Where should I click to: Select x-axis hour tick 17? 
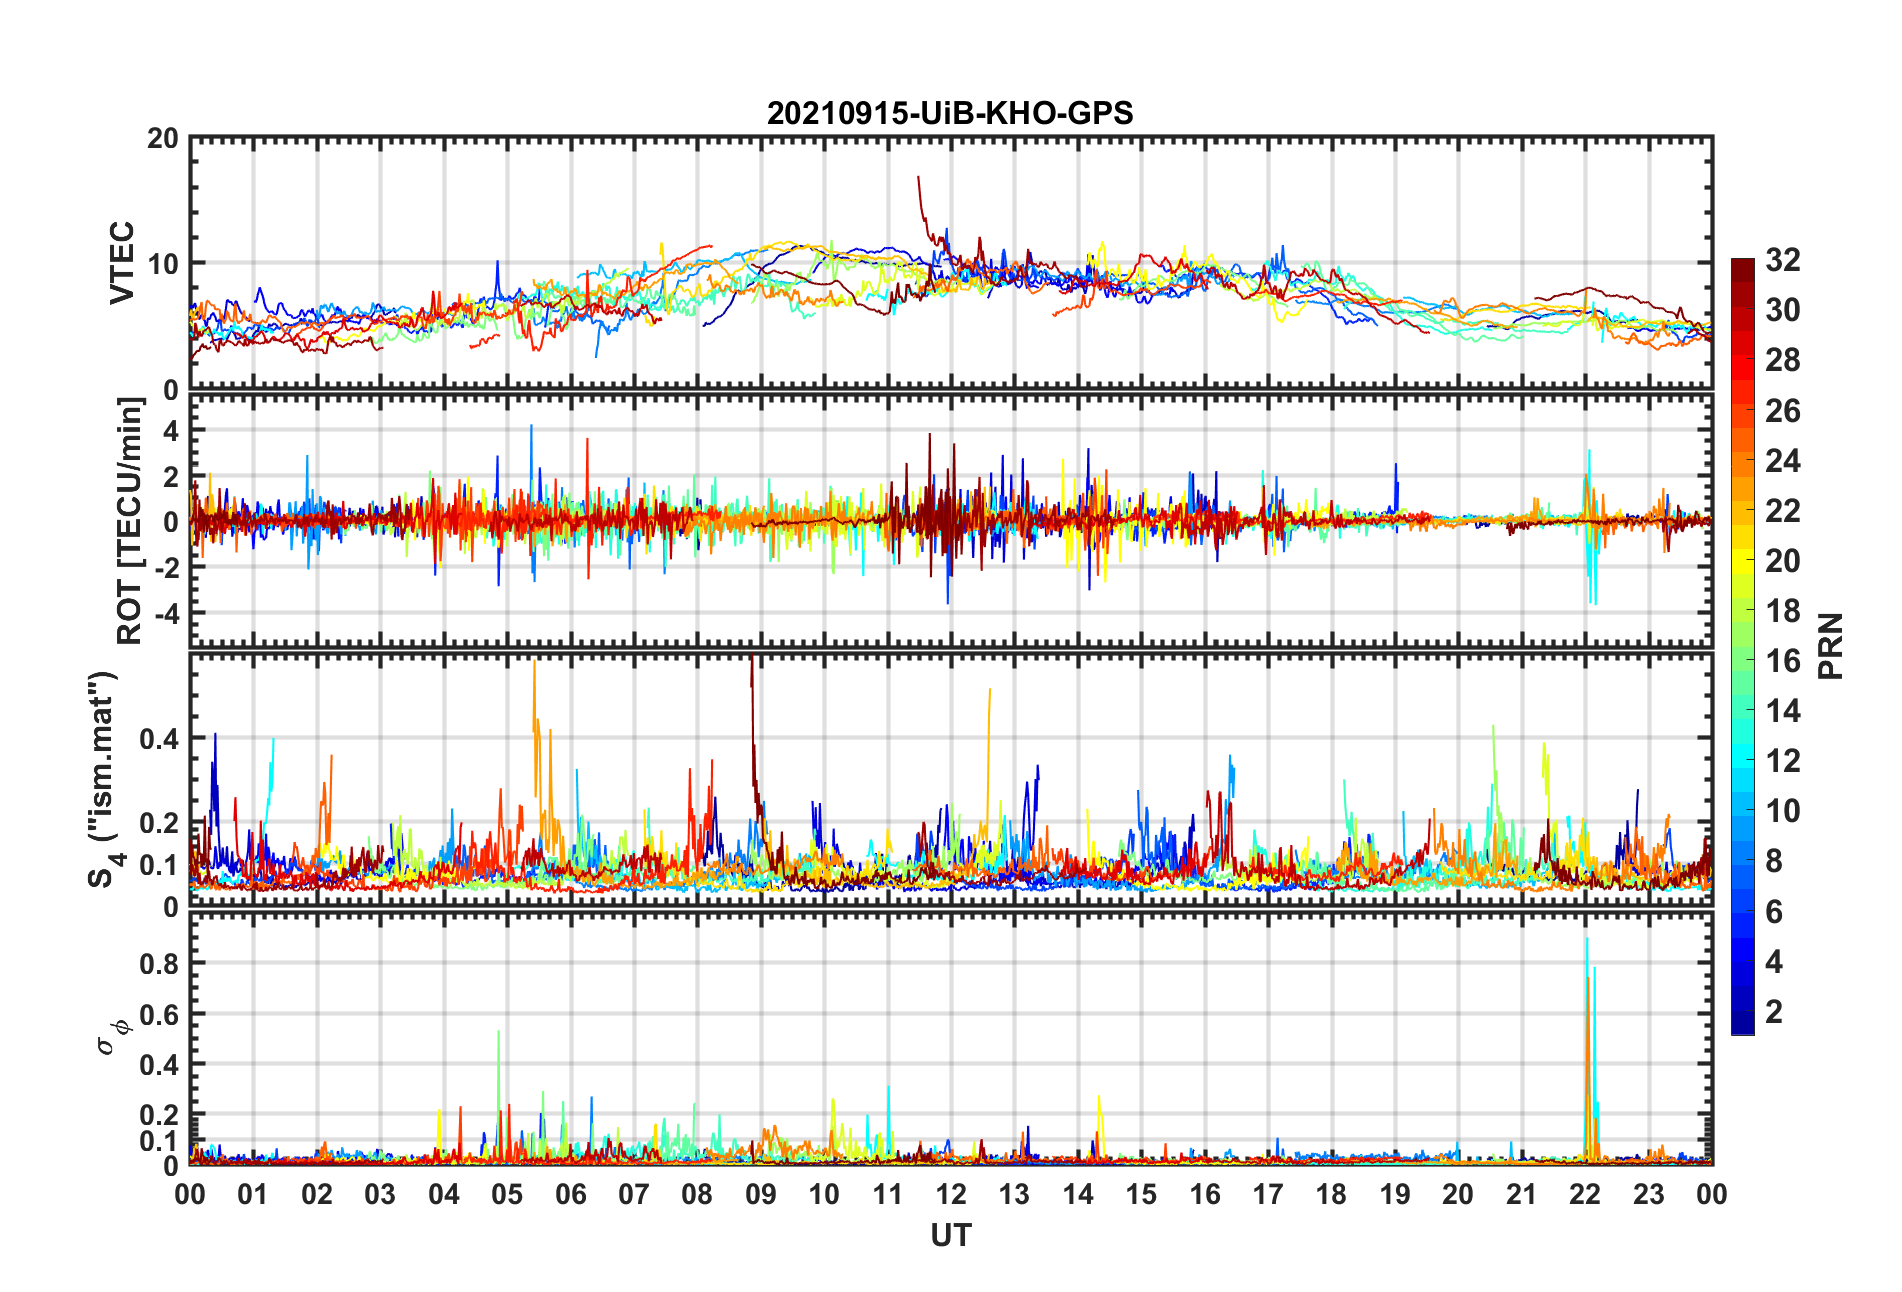(x=1268, y=1194)
